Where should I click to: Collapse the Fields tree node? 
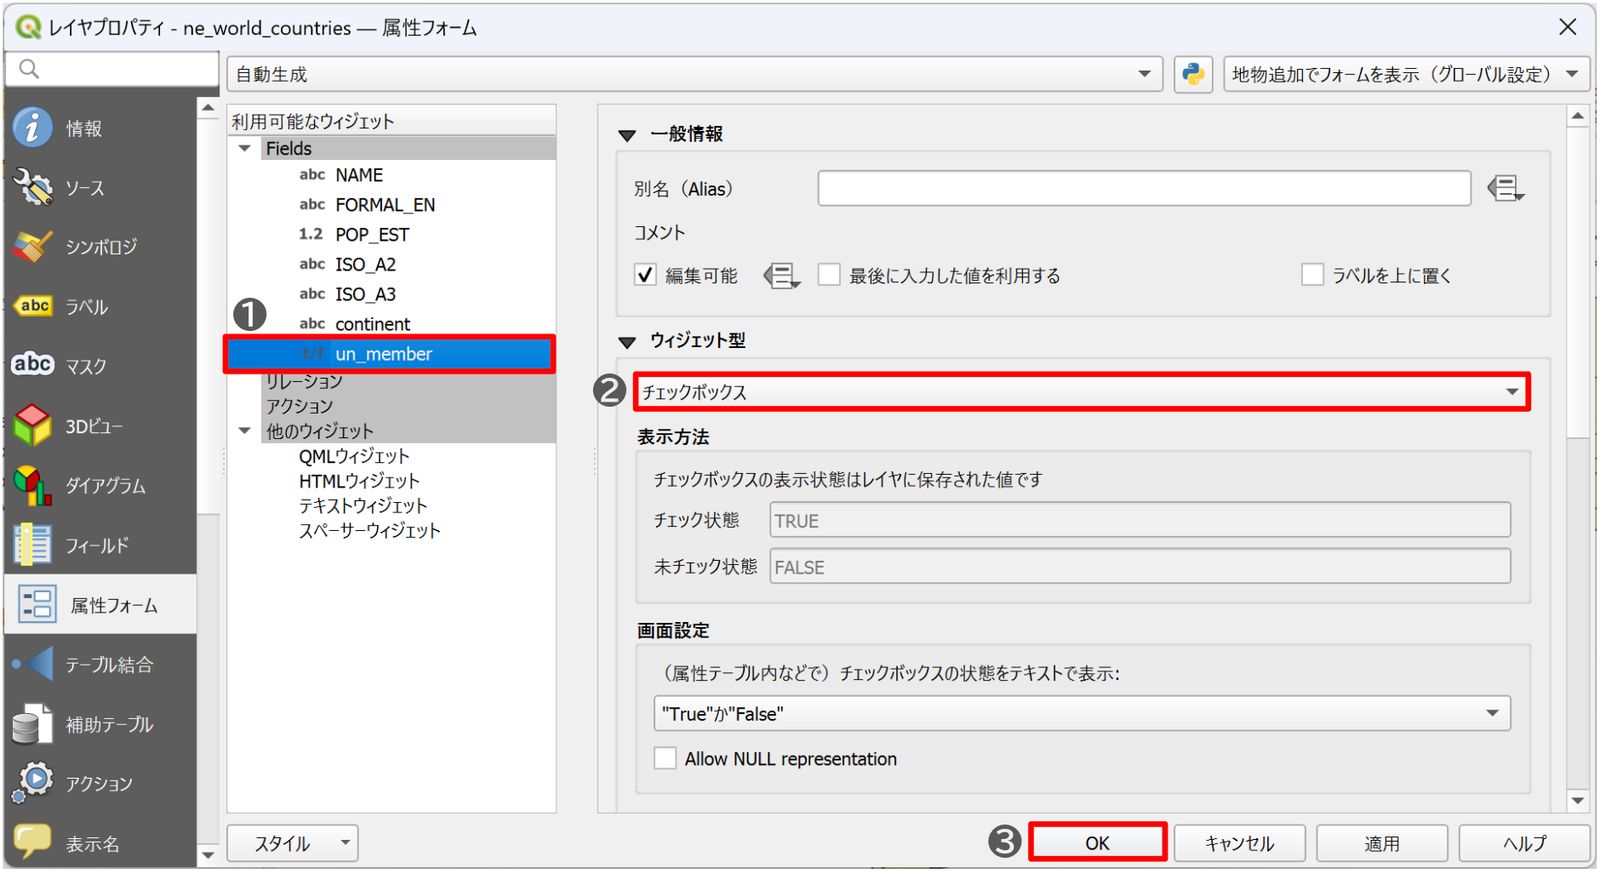click(244, 148)
